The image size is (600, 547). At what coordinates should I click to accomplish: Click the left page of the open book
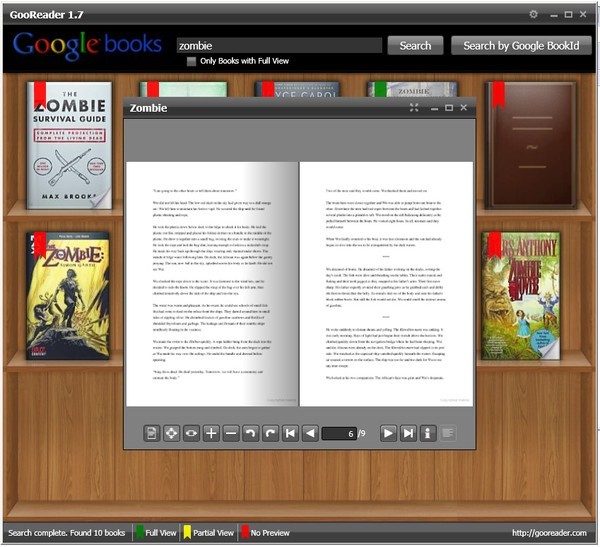click(212, 284)
